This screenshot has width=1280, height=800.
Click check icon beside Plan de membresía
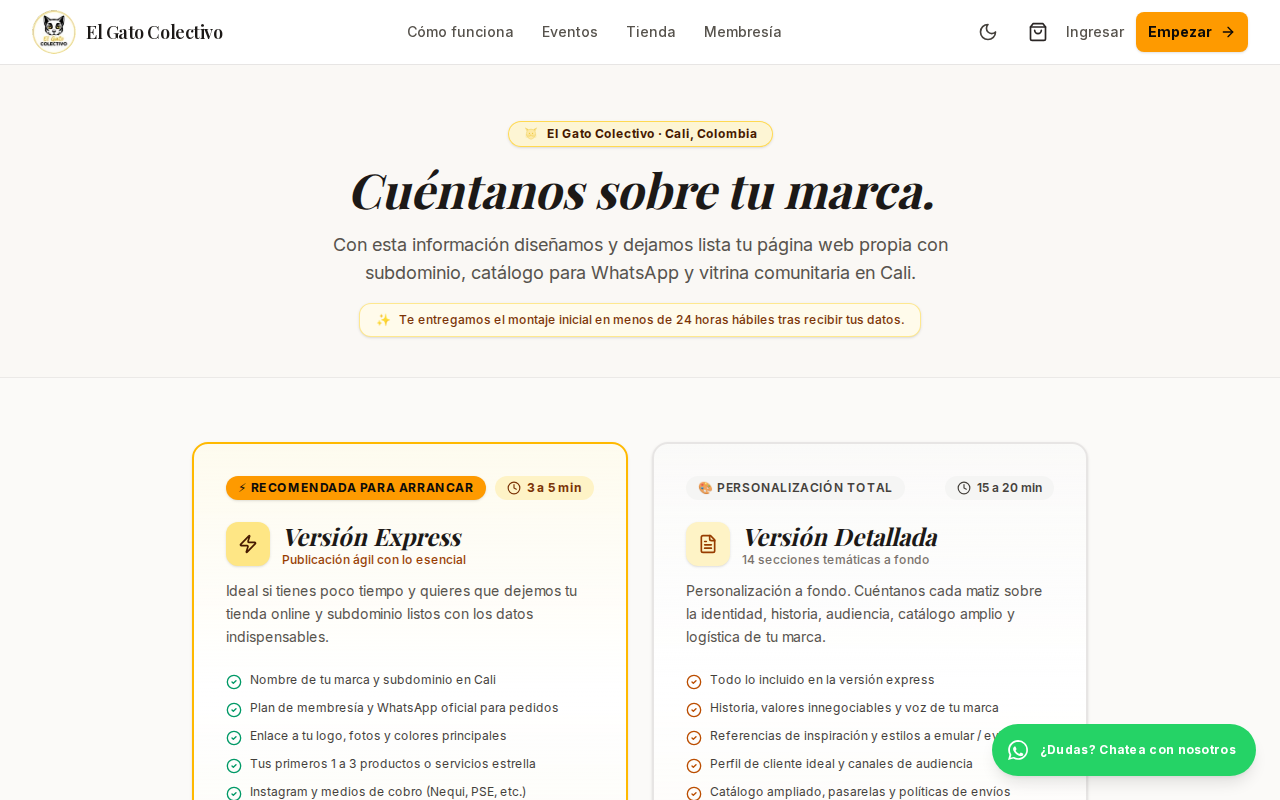click(234, 710)
